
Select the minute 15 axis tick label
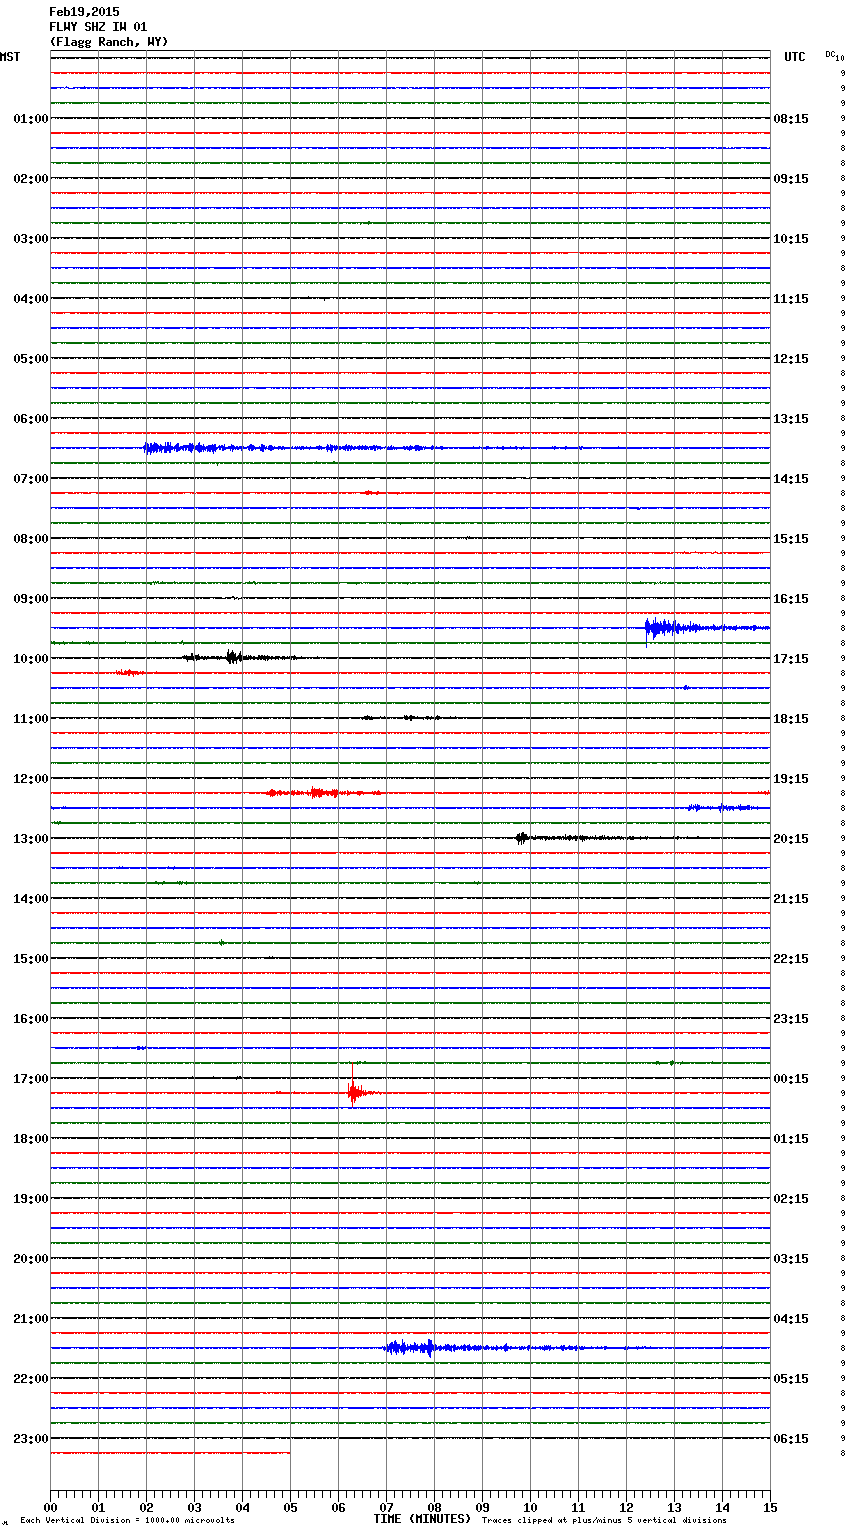pos(770,1508)
